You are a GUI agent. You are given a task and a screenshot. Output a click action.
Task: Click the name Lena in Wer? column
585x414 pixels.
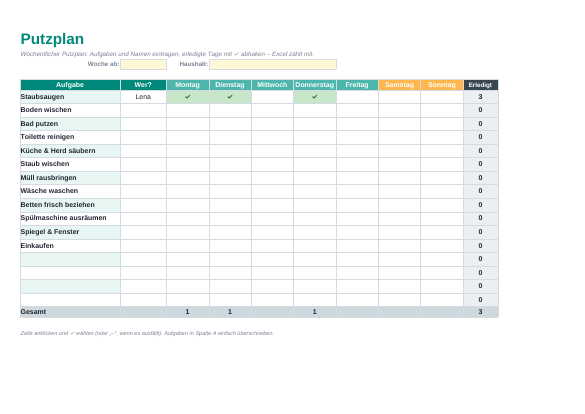[x=143, y=97]
